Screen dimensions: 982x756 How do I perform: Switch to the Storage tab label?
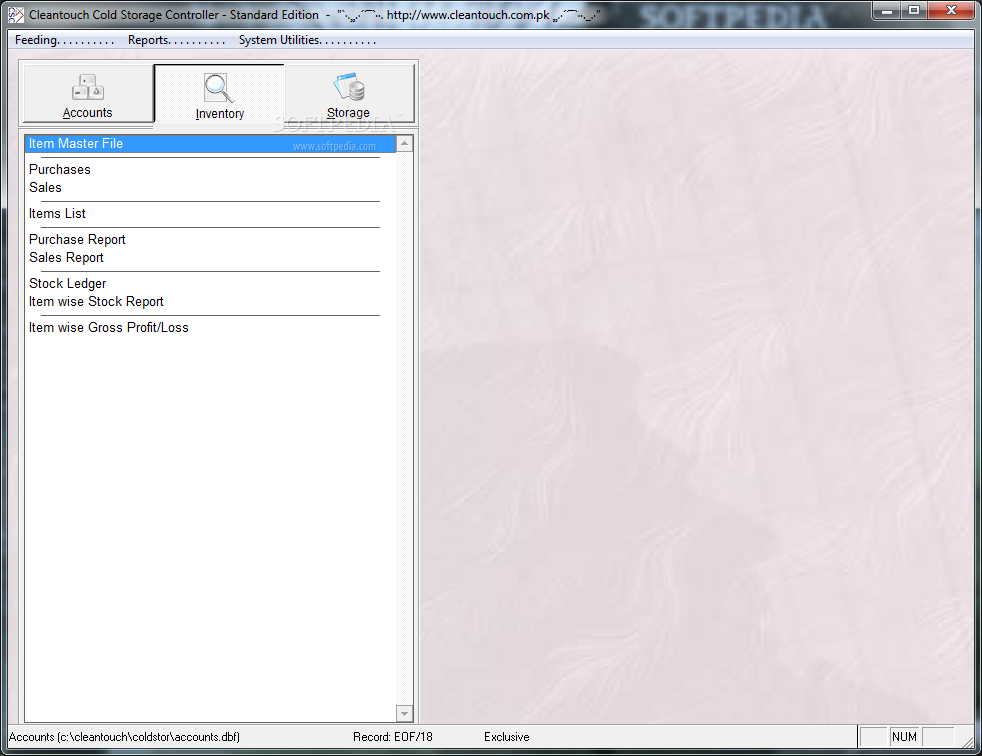click(x=348, y=113)
